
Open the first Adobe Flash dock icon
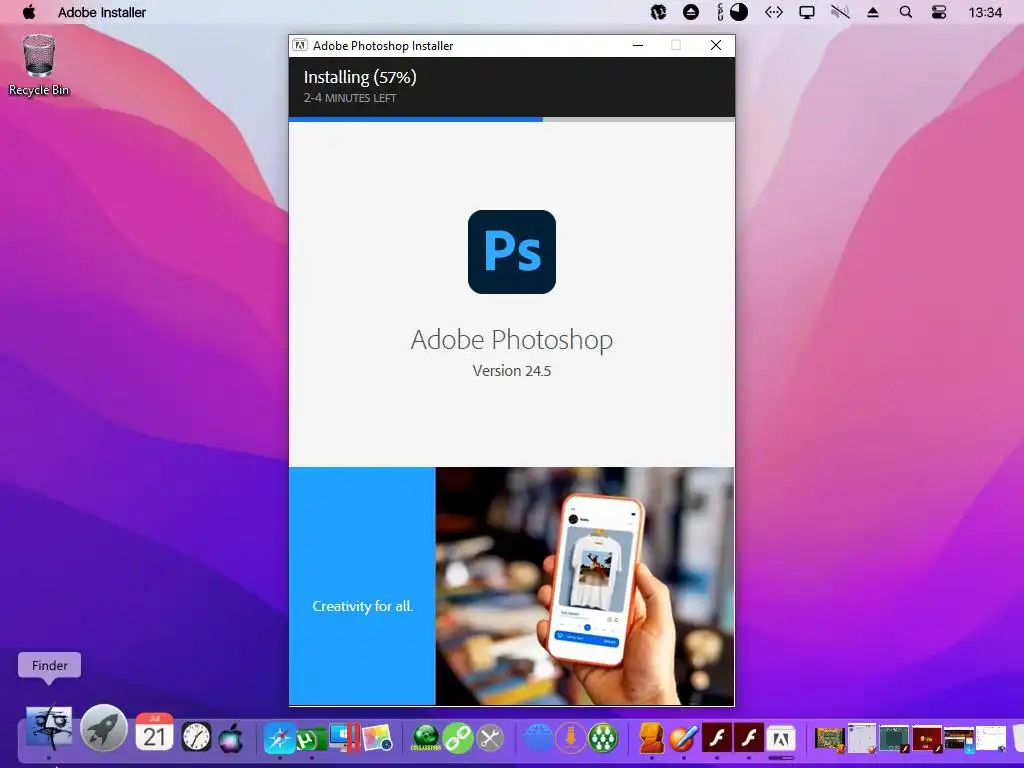point(716,738)
